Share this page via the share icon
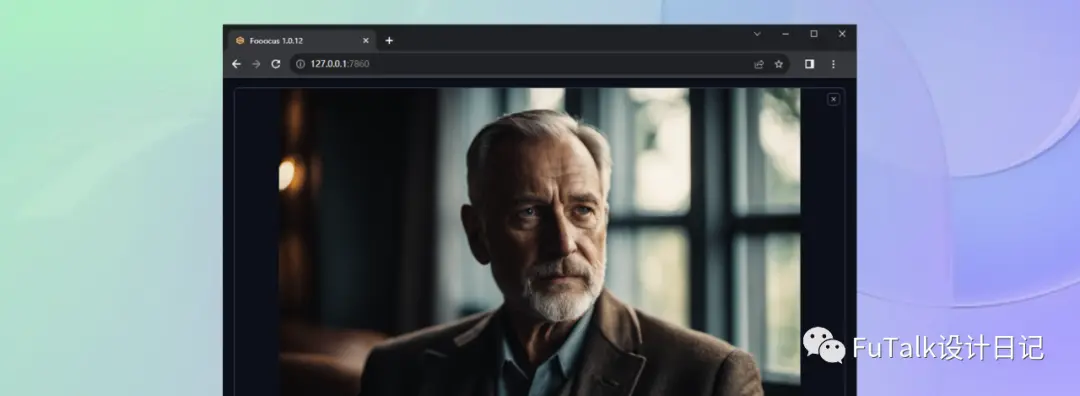Image resolution: width=1080 pixels, height=396 pixels. [x=759, y=64]
